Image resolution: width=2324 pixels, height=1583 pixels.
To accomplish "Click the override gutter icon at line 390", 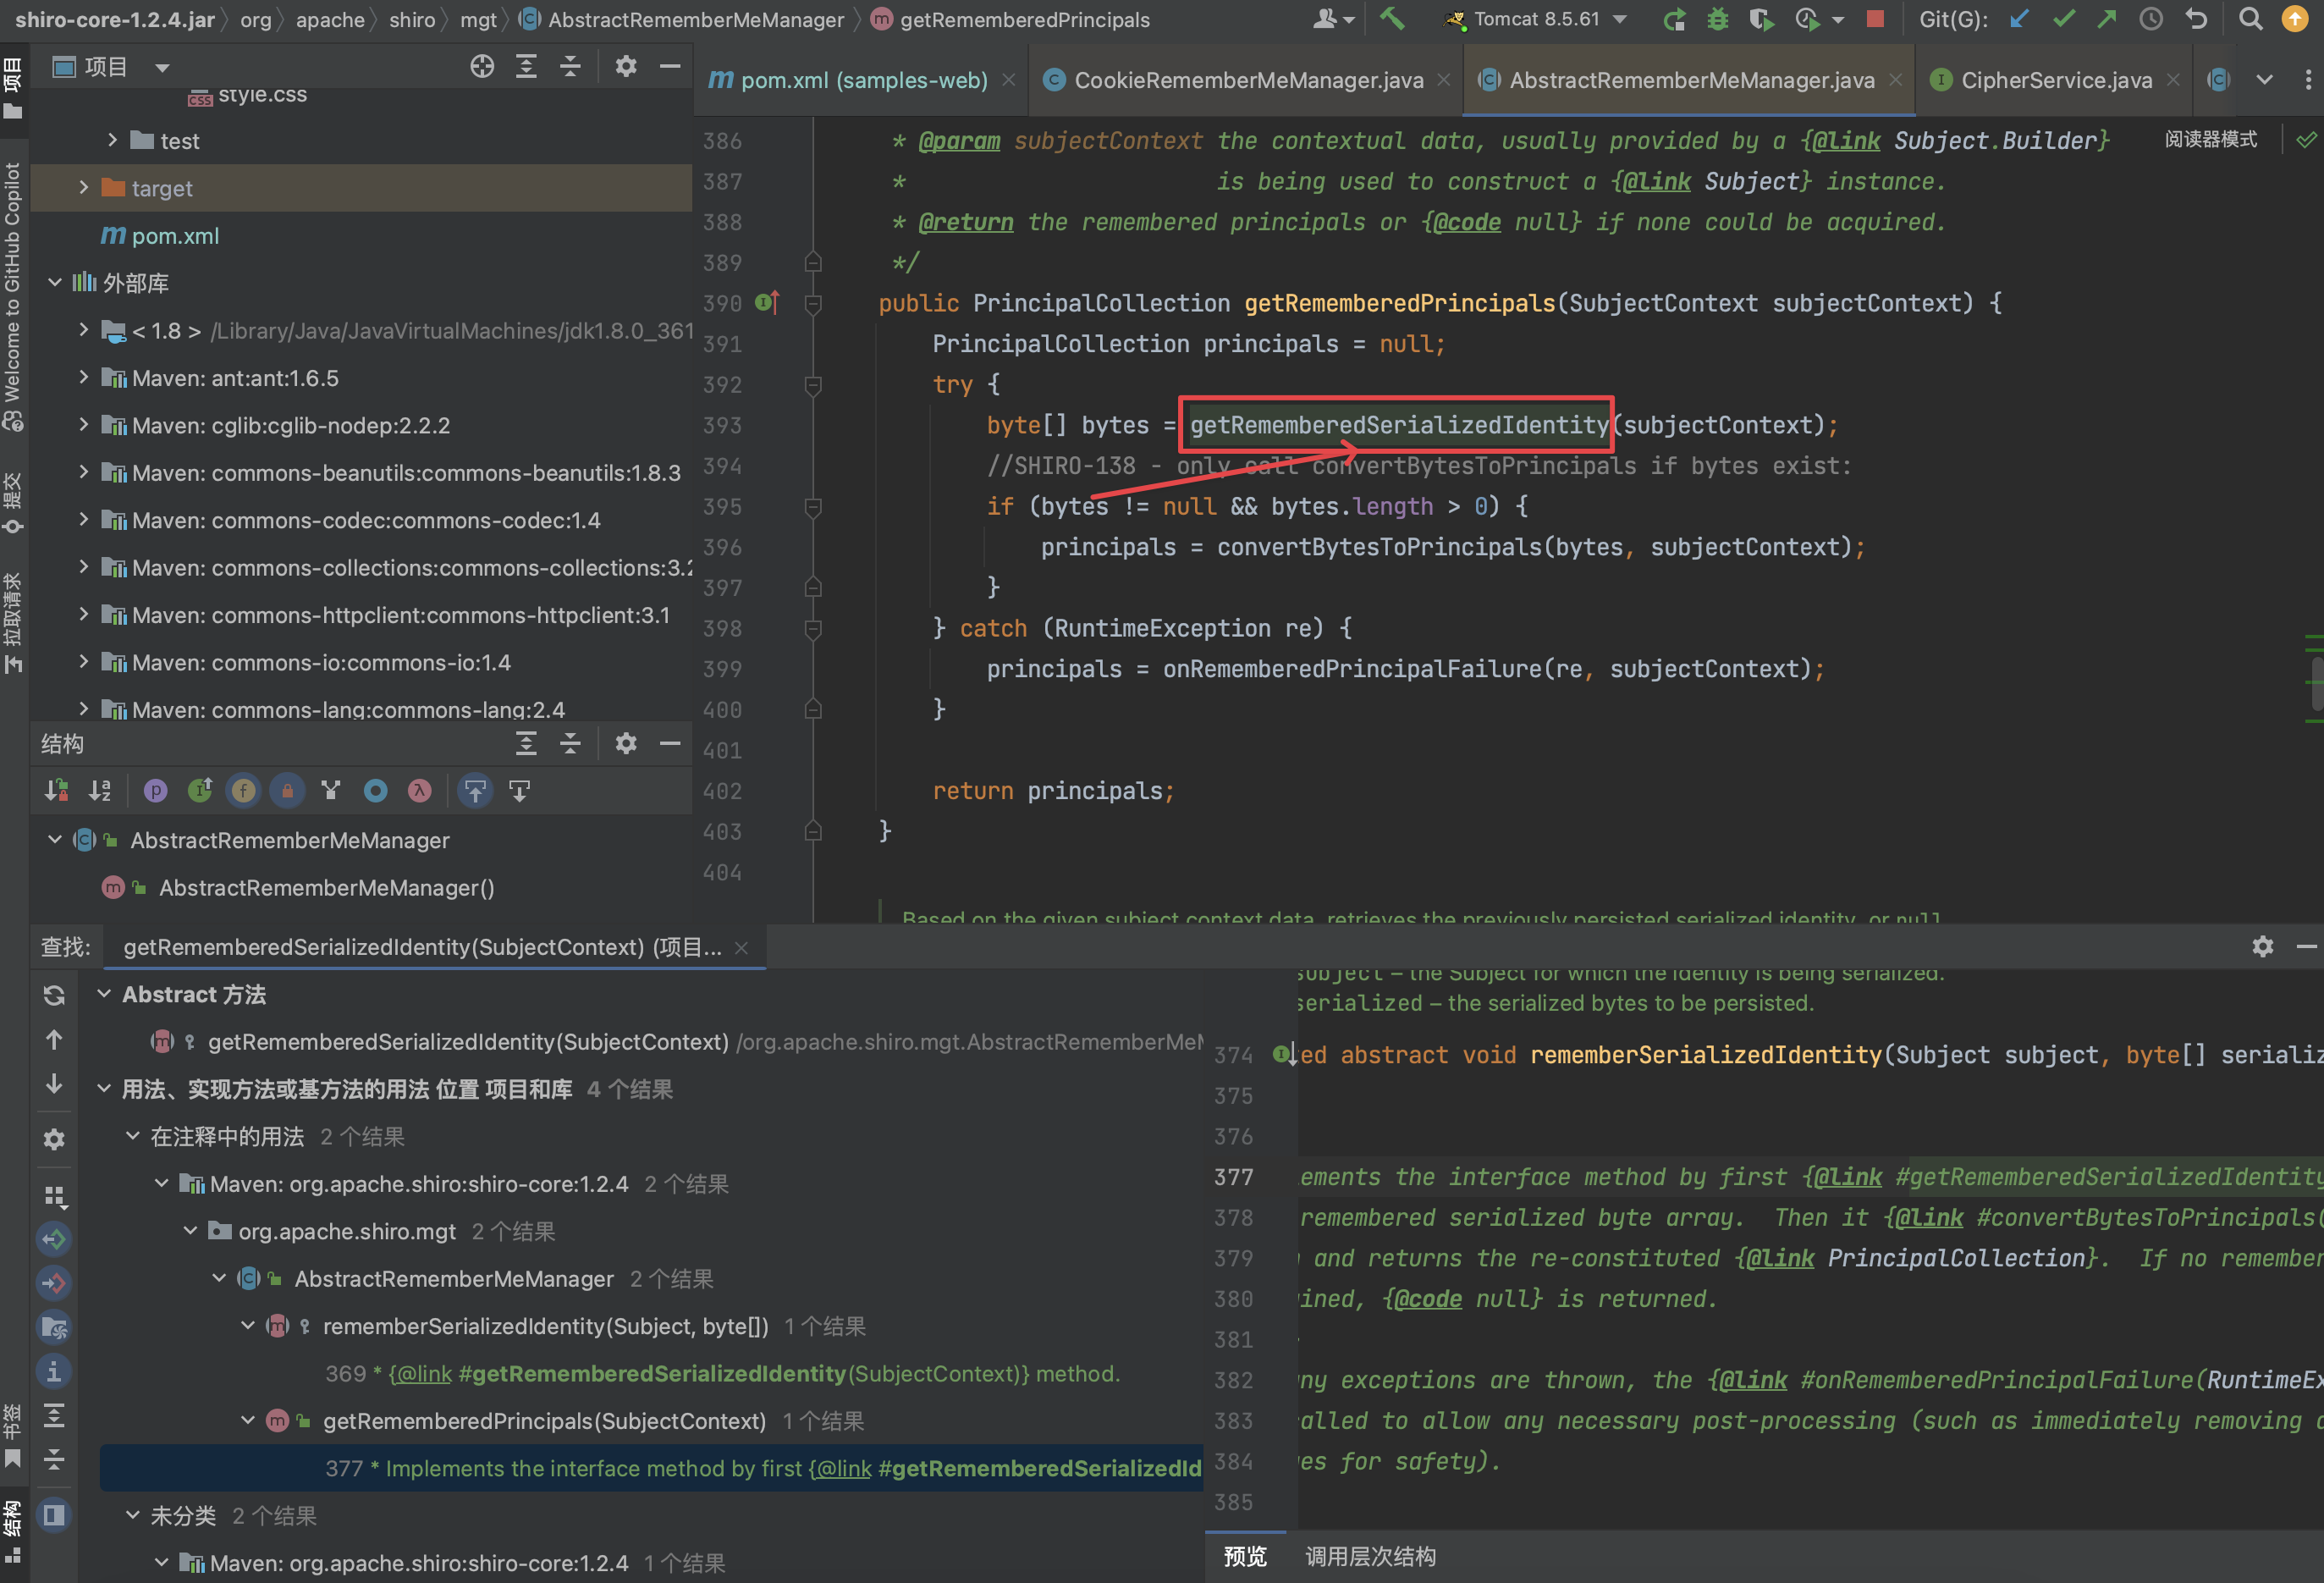I will (x=767, y=302).
